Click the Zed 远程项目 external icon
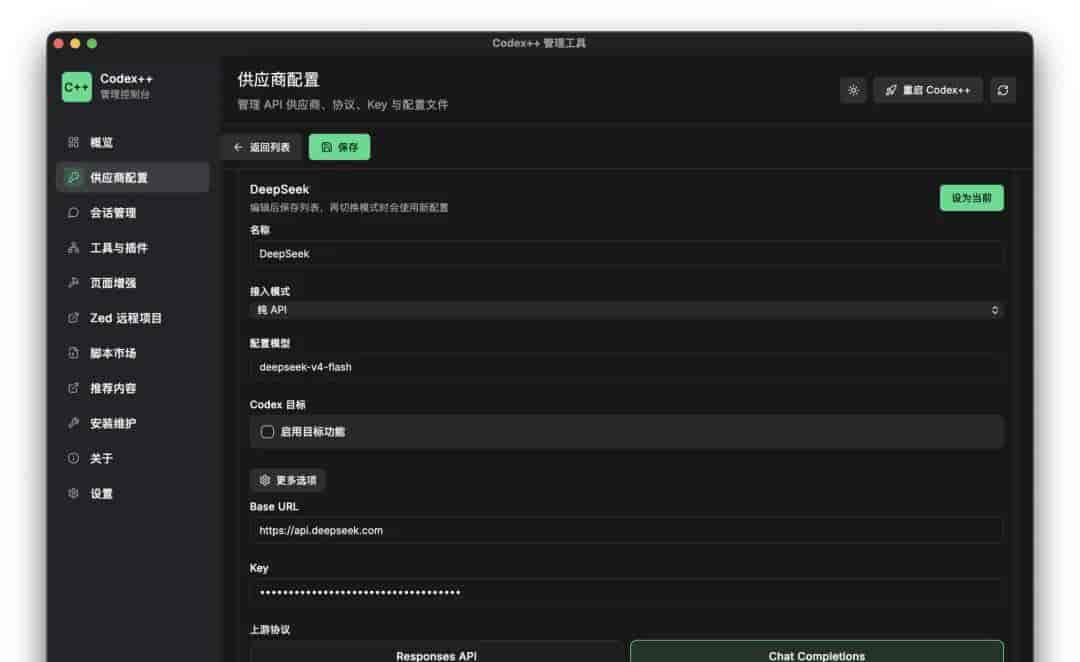The width and height of the screenshot is (1080, 662). pos(74,318)
